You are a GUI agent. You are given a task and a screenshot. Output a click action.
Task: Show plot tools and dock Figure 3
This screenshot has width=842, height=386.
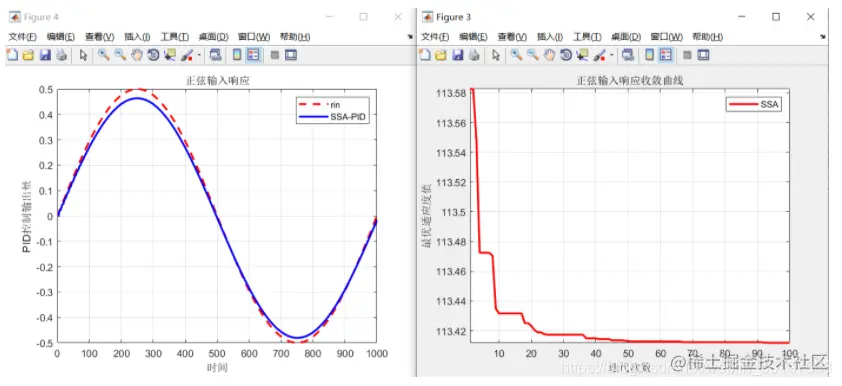click(703, 55)
